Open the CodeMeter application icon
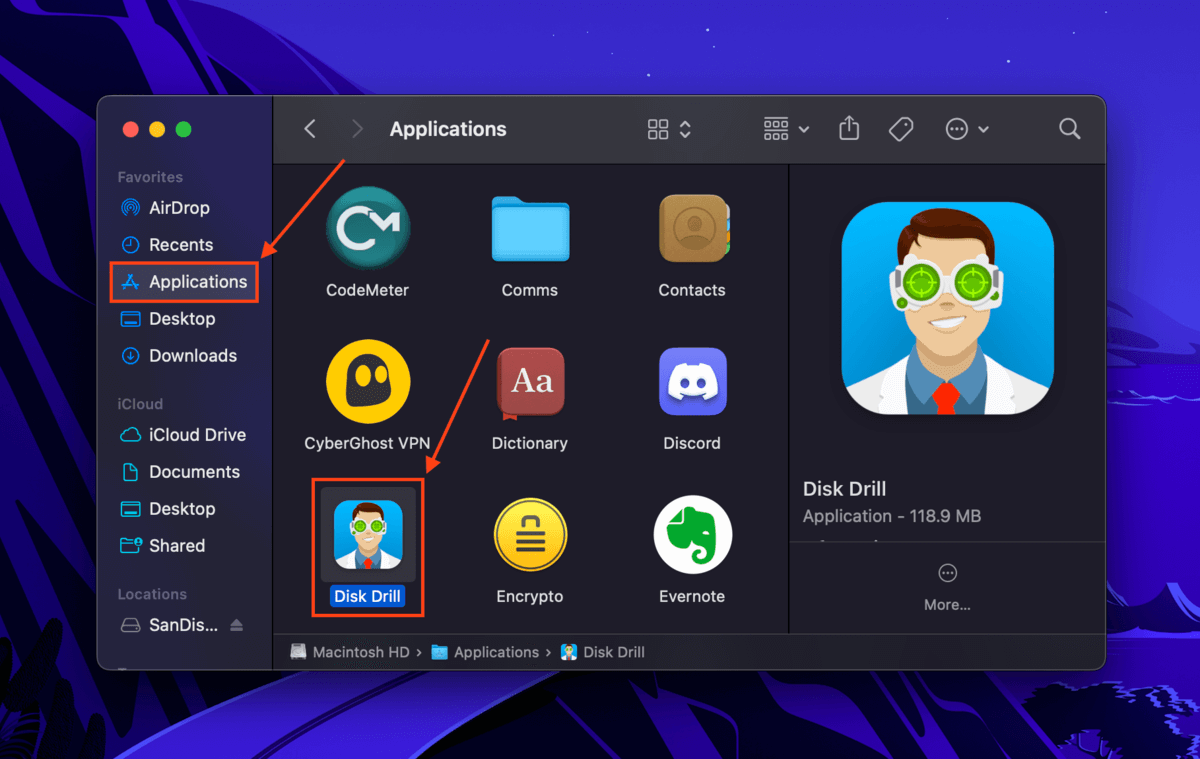The image size is (1200, 759). click(x=367, y=229)
